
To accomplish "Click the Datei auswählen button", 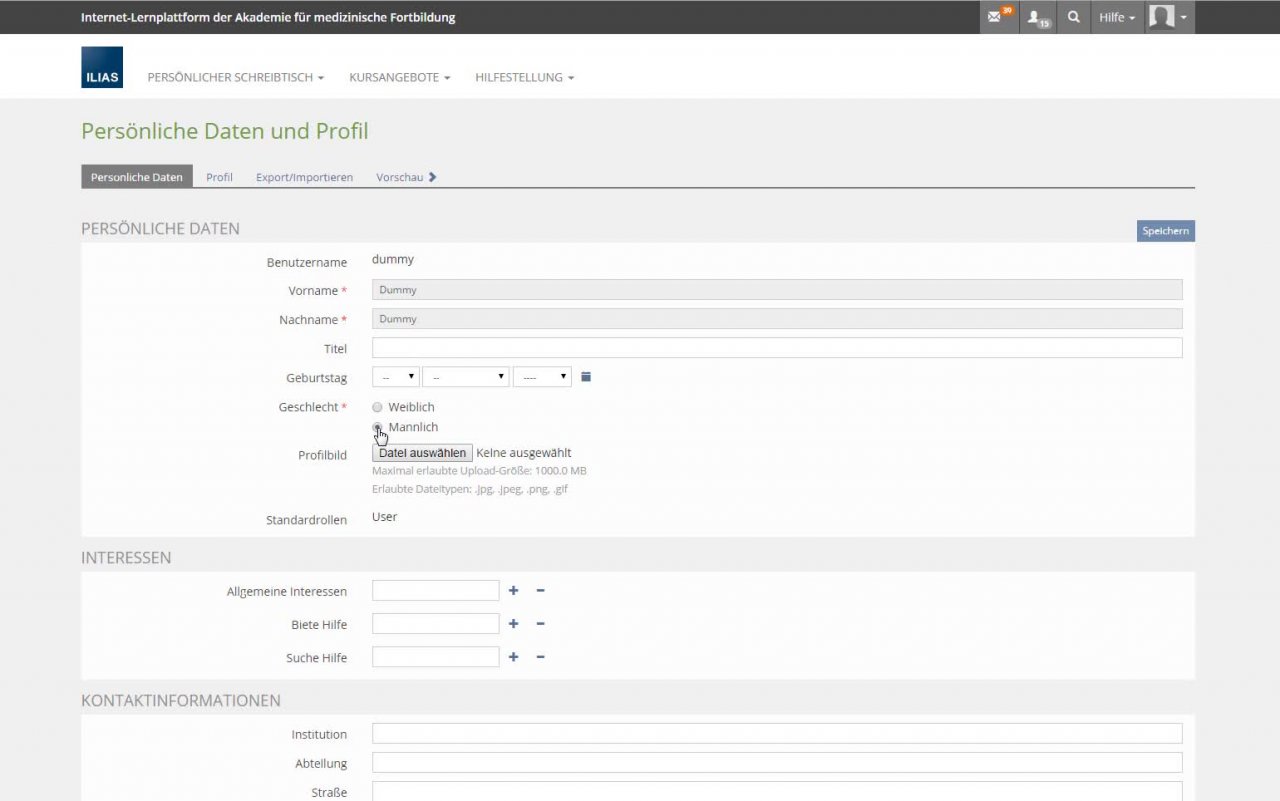I will click(x=422, y=453).
